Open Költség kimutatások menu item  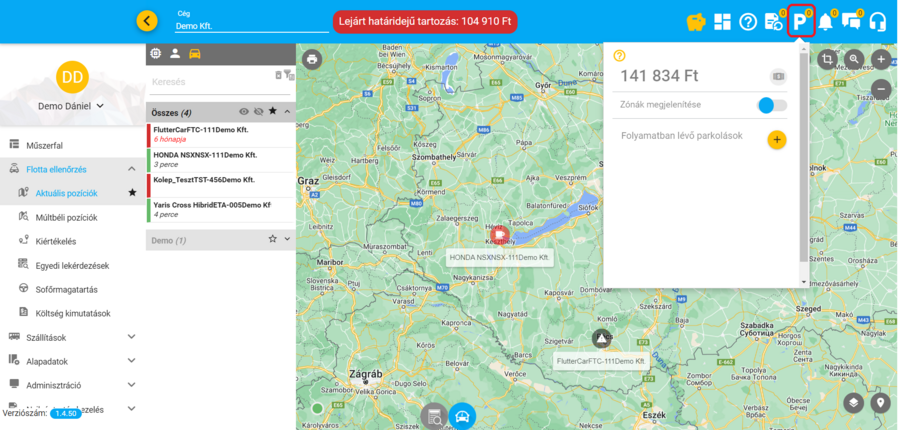(72, 313)
